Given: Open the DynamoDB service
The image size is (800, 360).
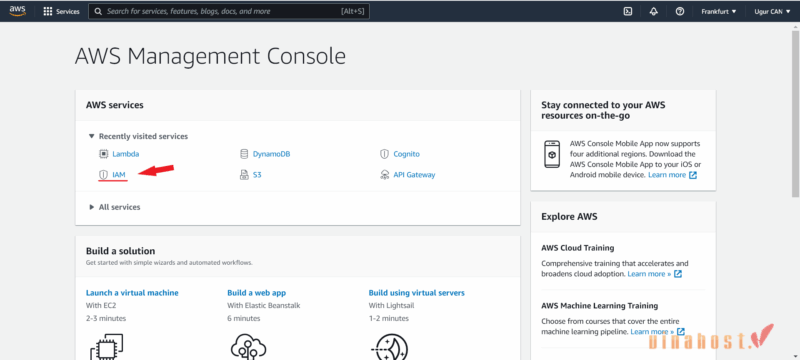Looking at the screenshot, I should (265, 154).
